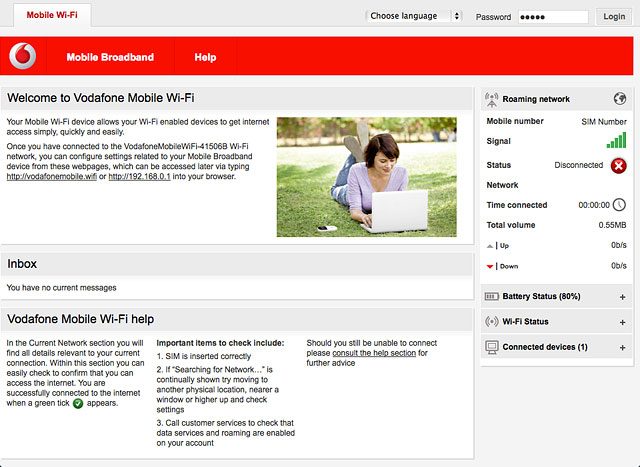Click the woman with laptop photo
The image size is (640, 467).
[367, 177]
